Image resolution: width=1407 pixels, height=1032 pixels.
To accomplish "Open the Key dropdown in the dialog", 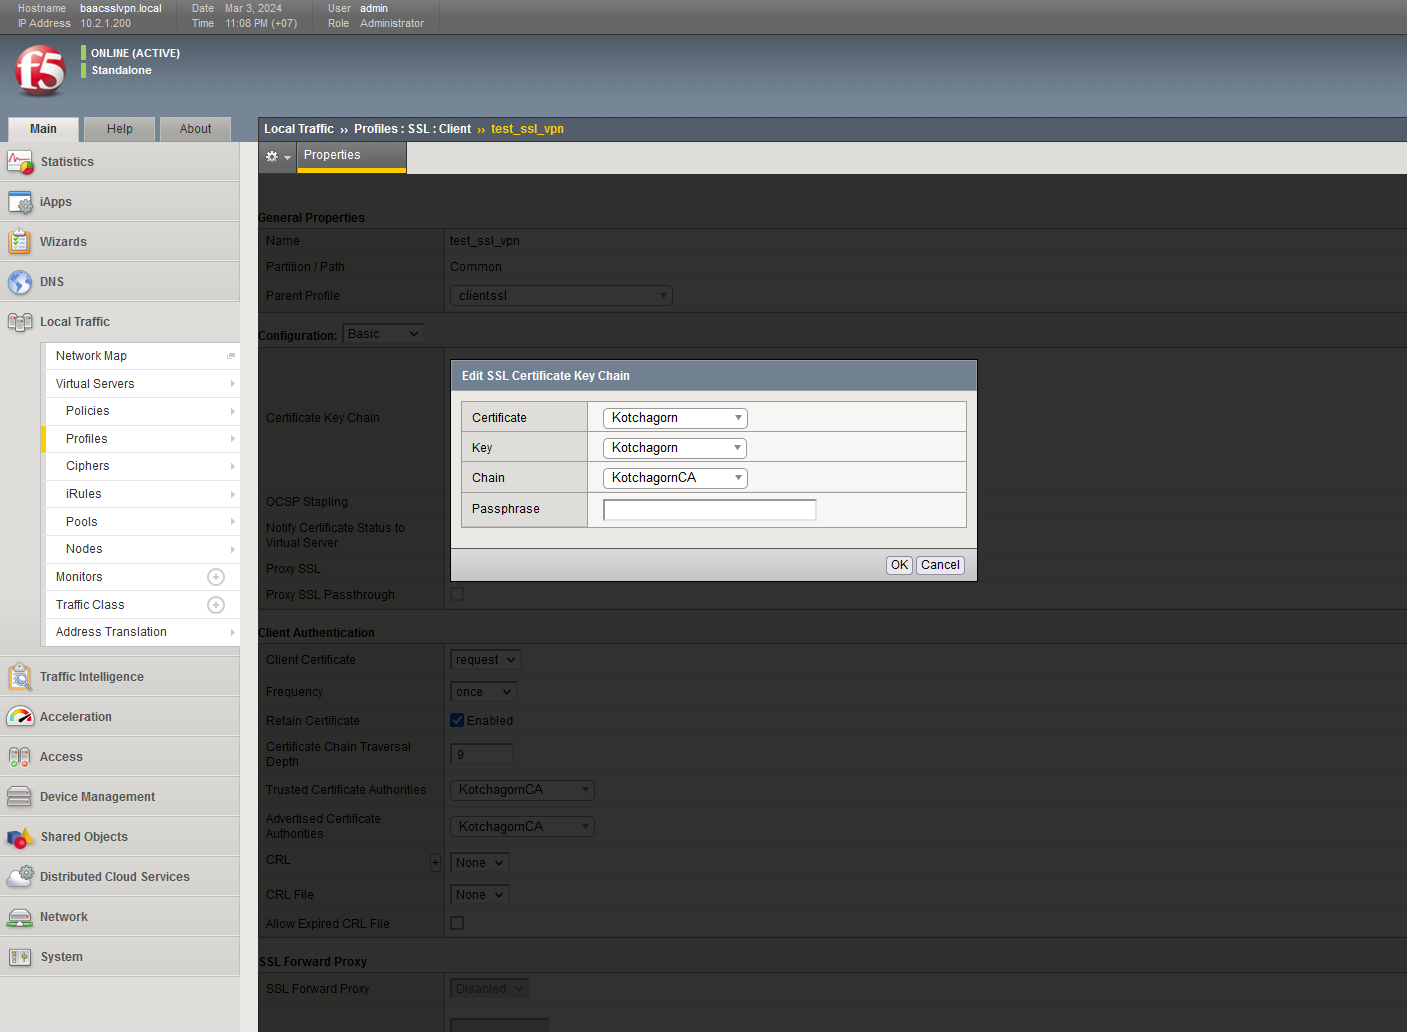I will [x=675, y=448].
